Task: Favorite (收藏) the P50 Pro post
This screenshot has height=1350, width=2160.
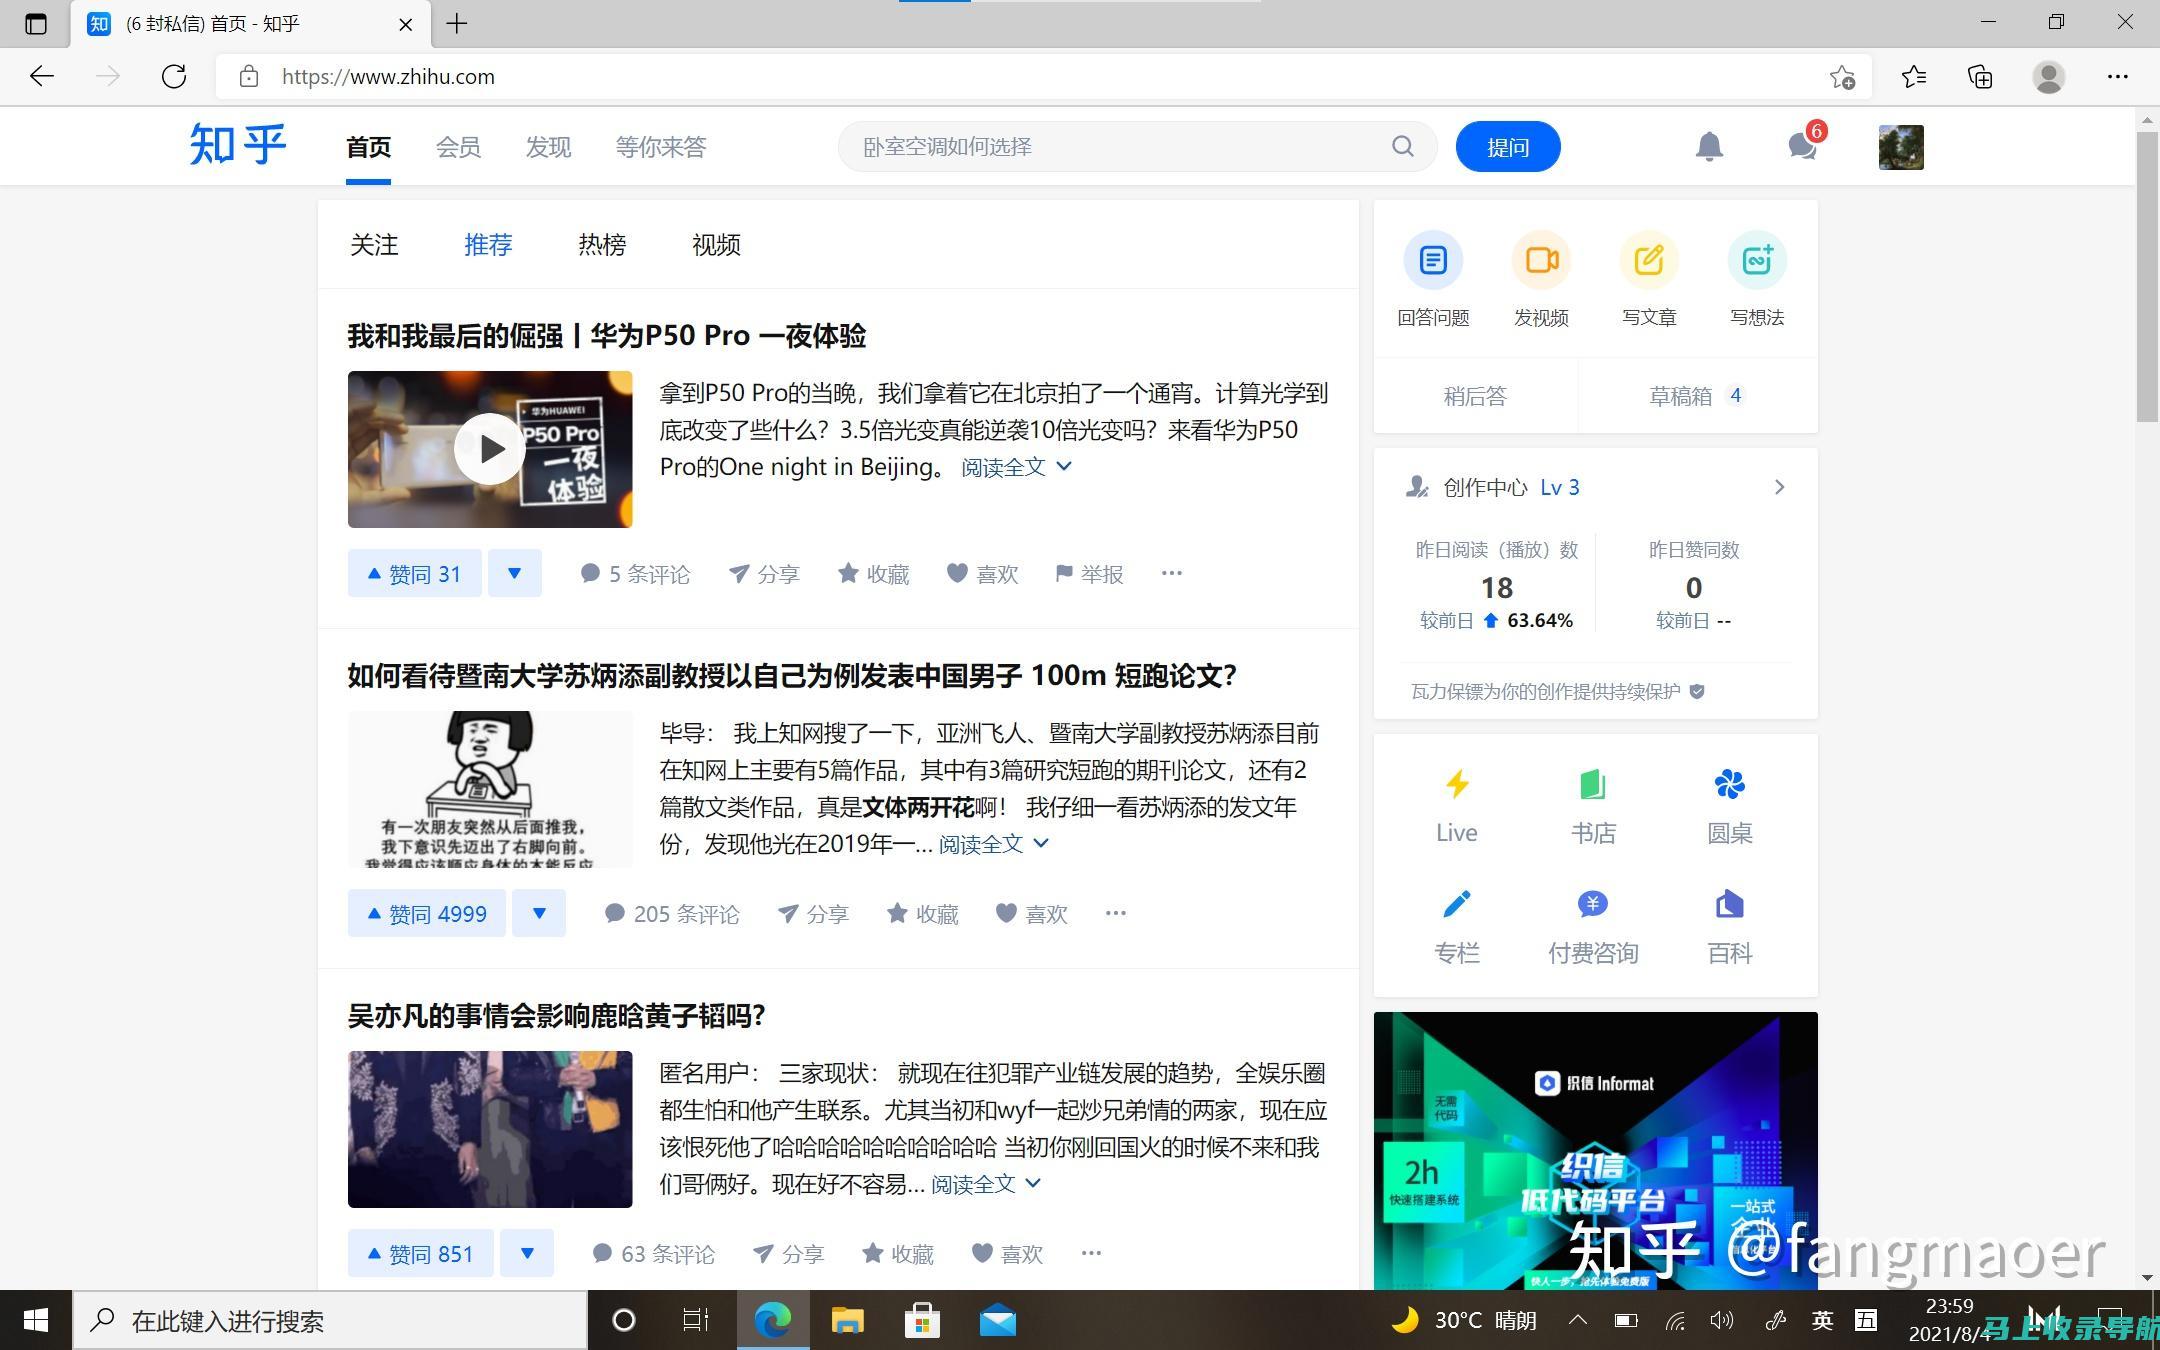Action: [x=873, y=573]
